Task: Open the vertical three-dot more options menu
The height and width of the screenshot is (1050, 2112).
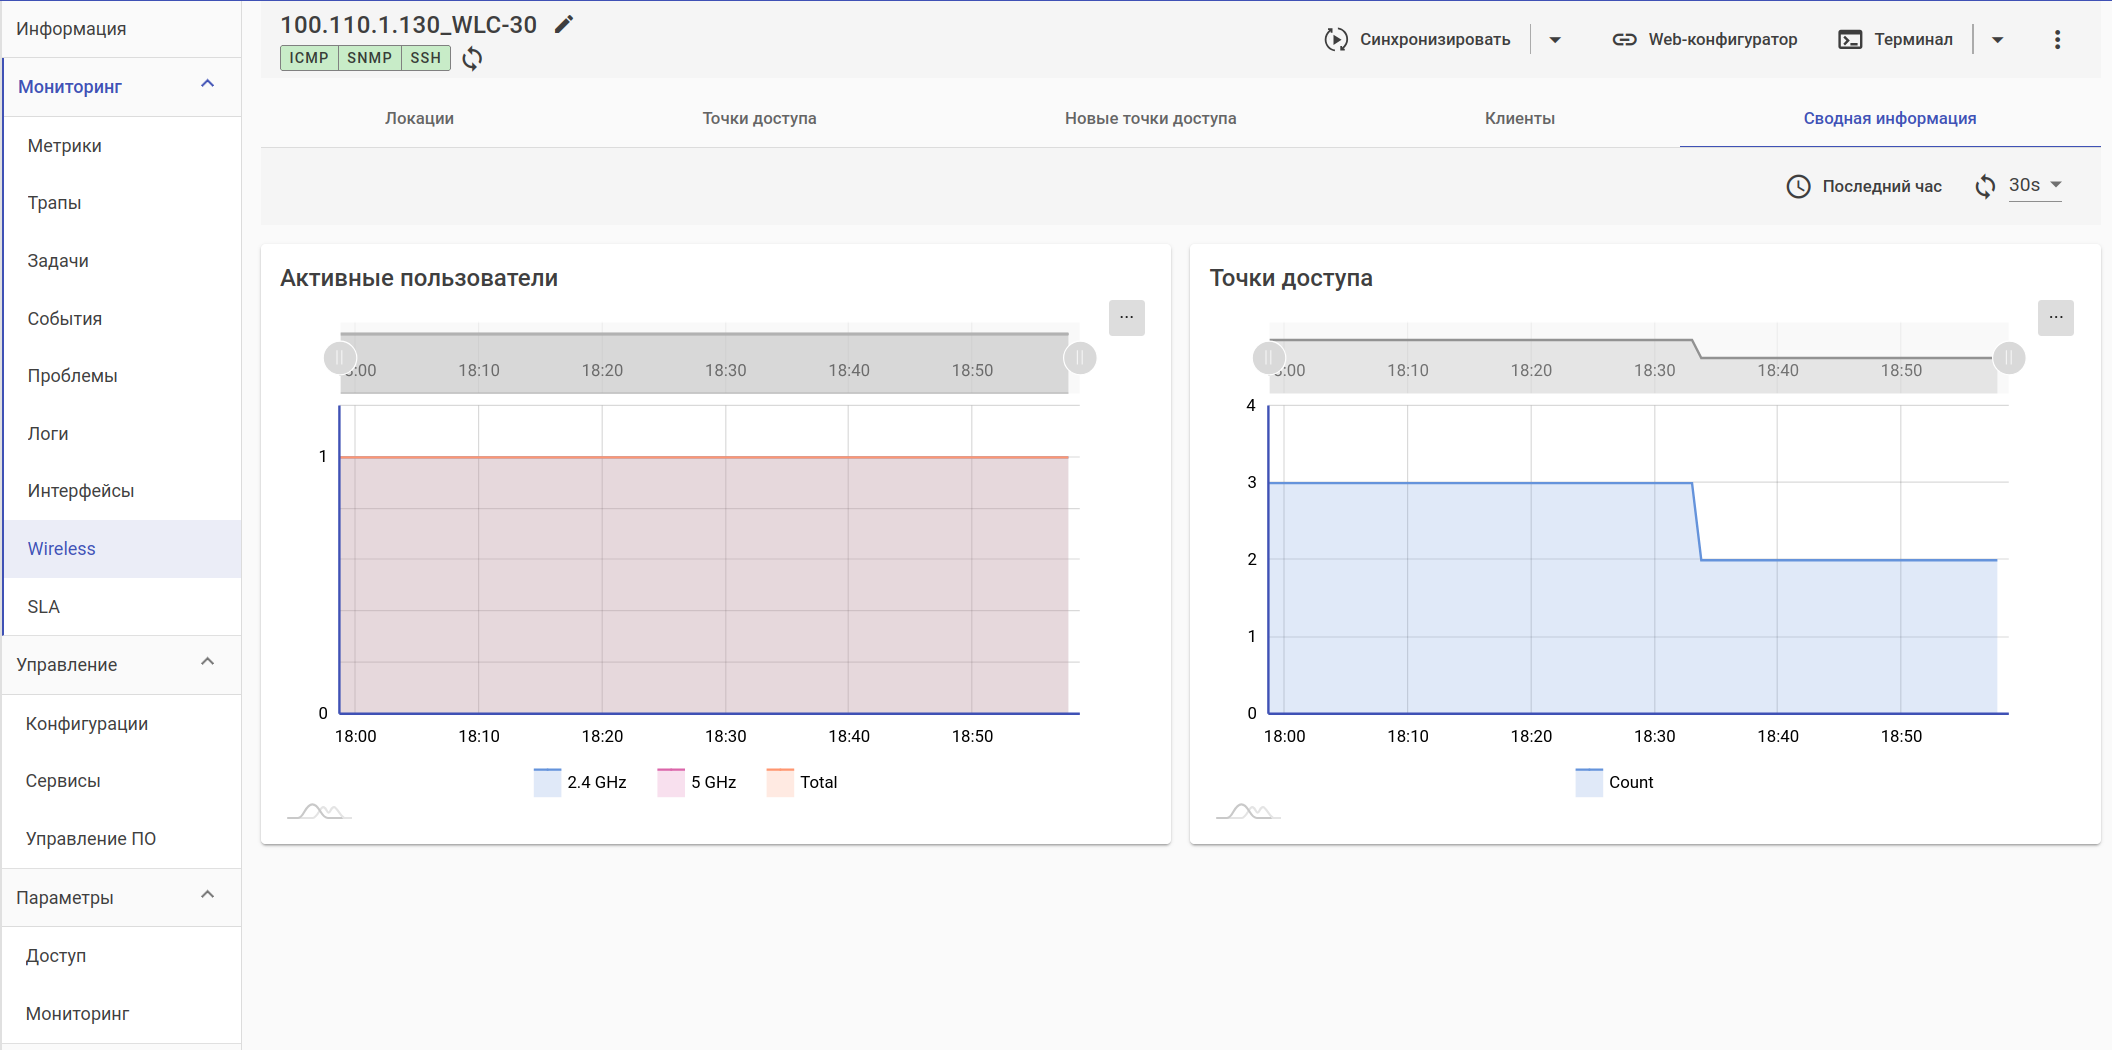Action: click(x=2057, y=40)
